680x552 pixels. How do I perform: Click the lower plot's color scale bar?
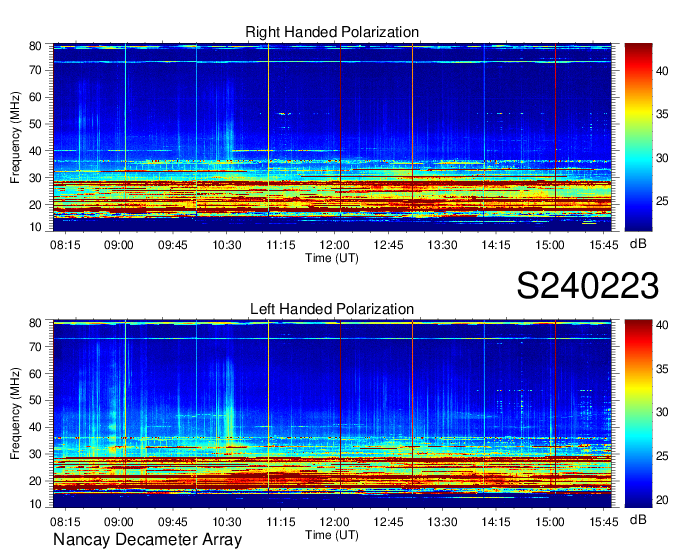[x=638, y=414]
